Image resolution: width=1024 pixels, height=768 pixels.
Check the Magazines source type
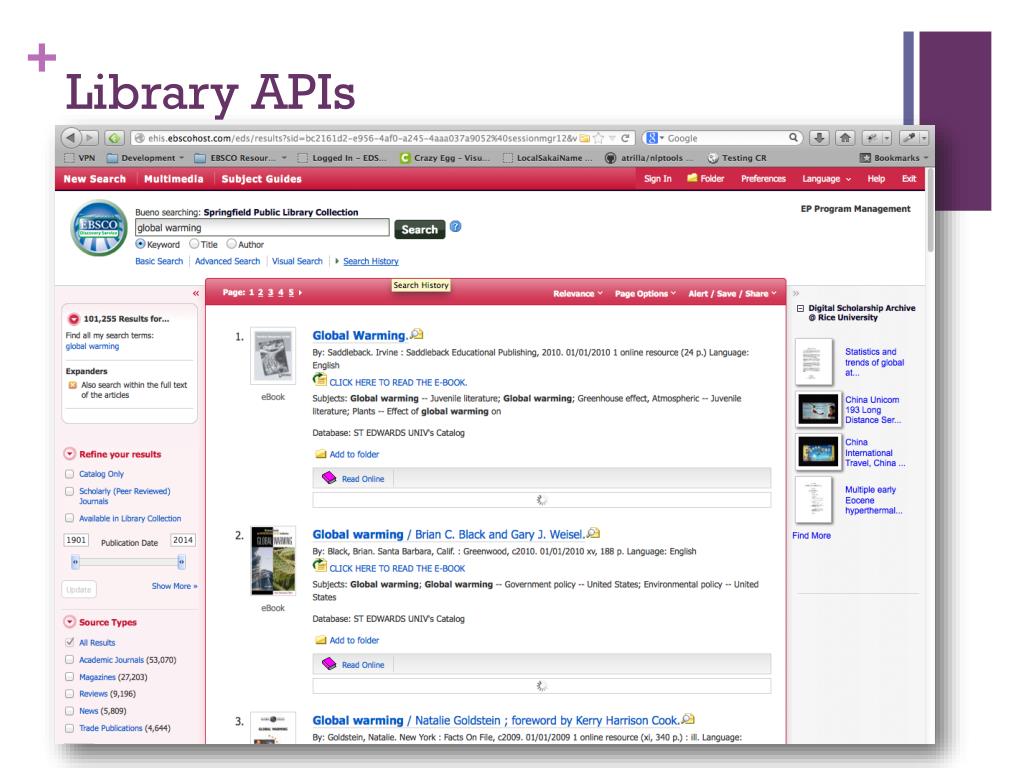point(69,677)
